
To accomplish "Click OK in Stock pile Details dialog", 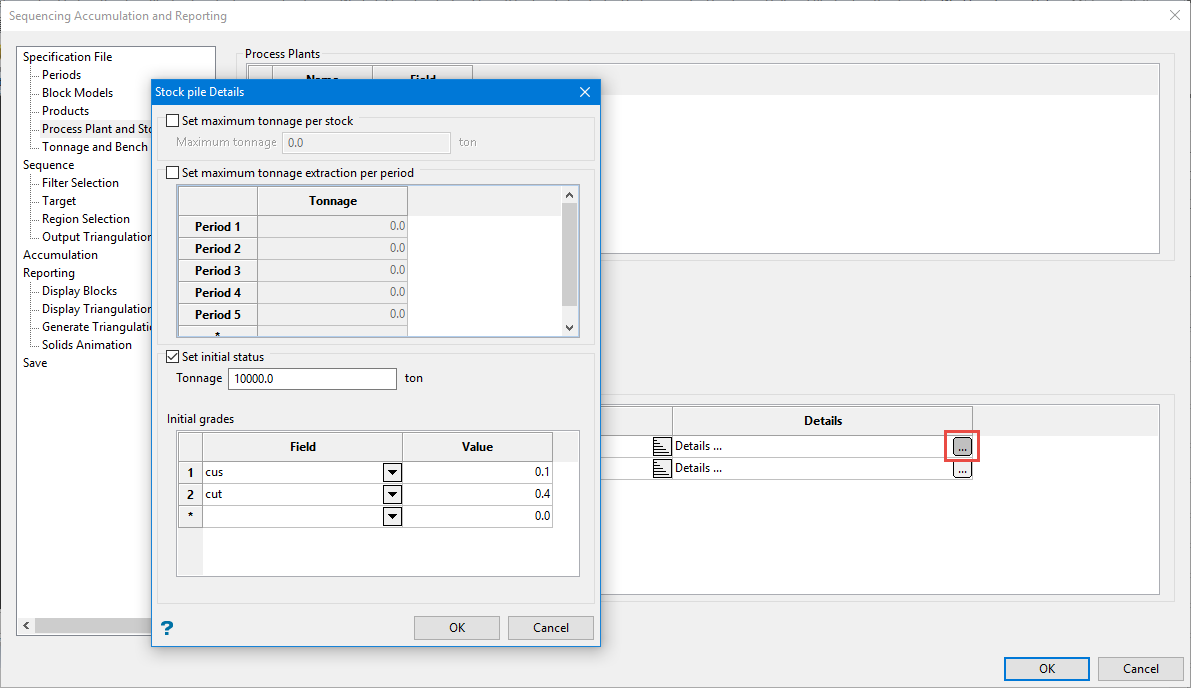I will coord(456,628).
